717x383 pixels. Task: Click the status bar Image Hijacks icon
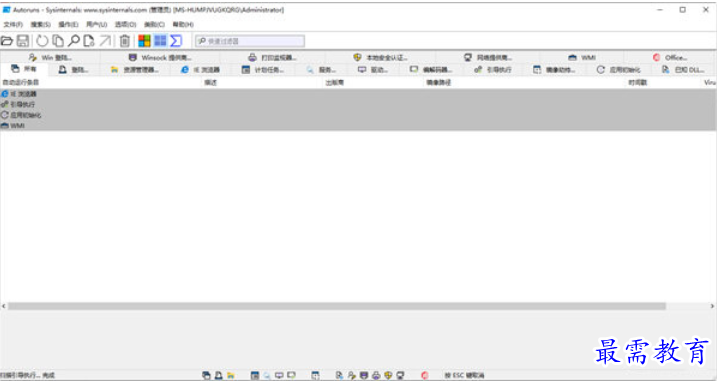316,376
